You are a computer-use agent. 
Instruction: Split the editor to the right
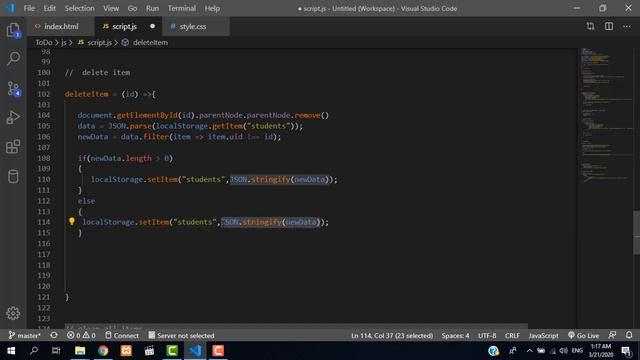609,26
